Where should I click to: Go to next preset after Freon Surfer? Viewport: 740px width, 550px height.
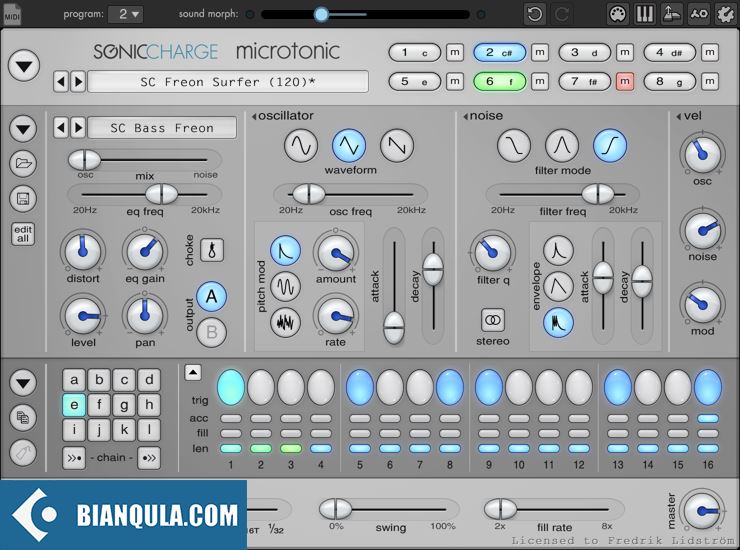coord(78,82)
